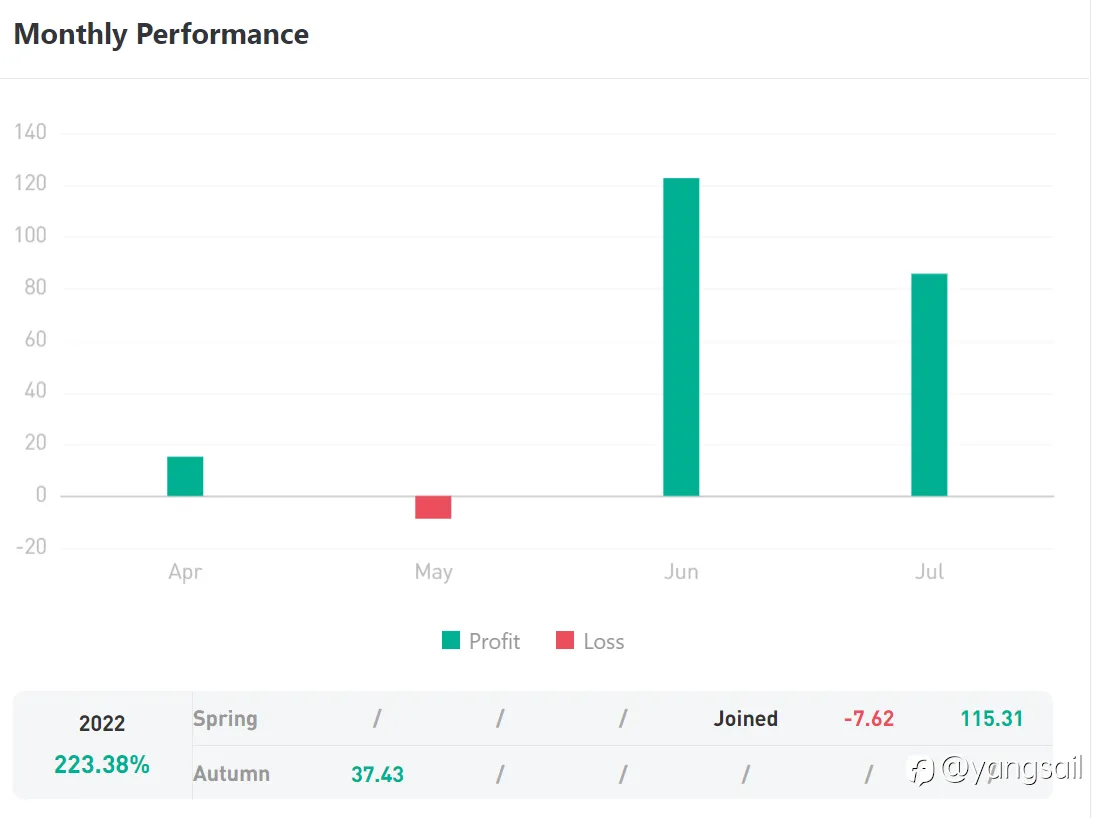Click the Joined cell in Spring row
This screenshot has width=1094, height=818.
pos(746,719)
